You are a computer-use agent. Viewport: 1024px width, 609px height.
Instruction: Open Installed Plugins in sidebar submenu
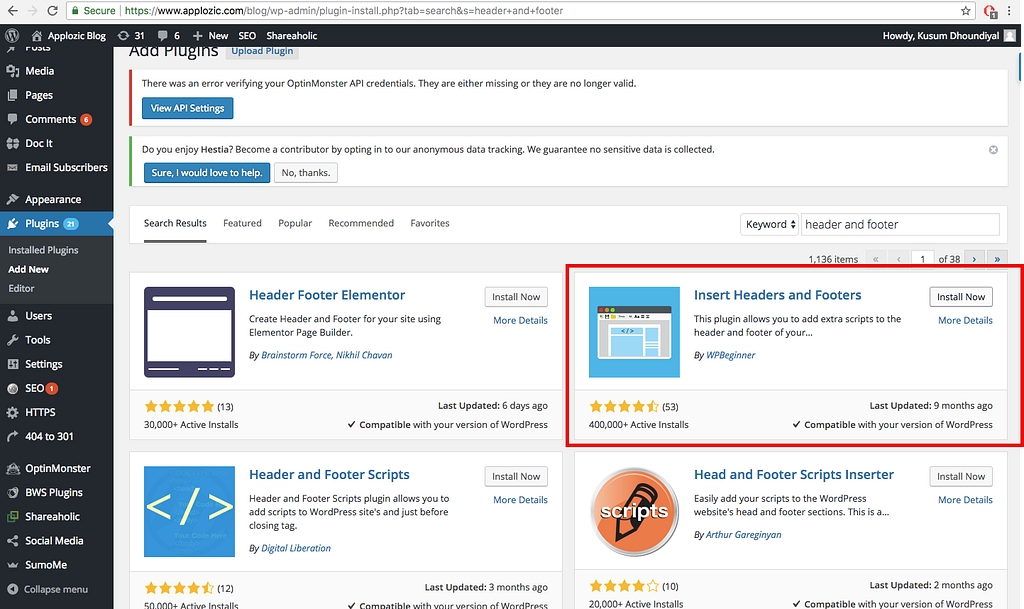(43, 250)
